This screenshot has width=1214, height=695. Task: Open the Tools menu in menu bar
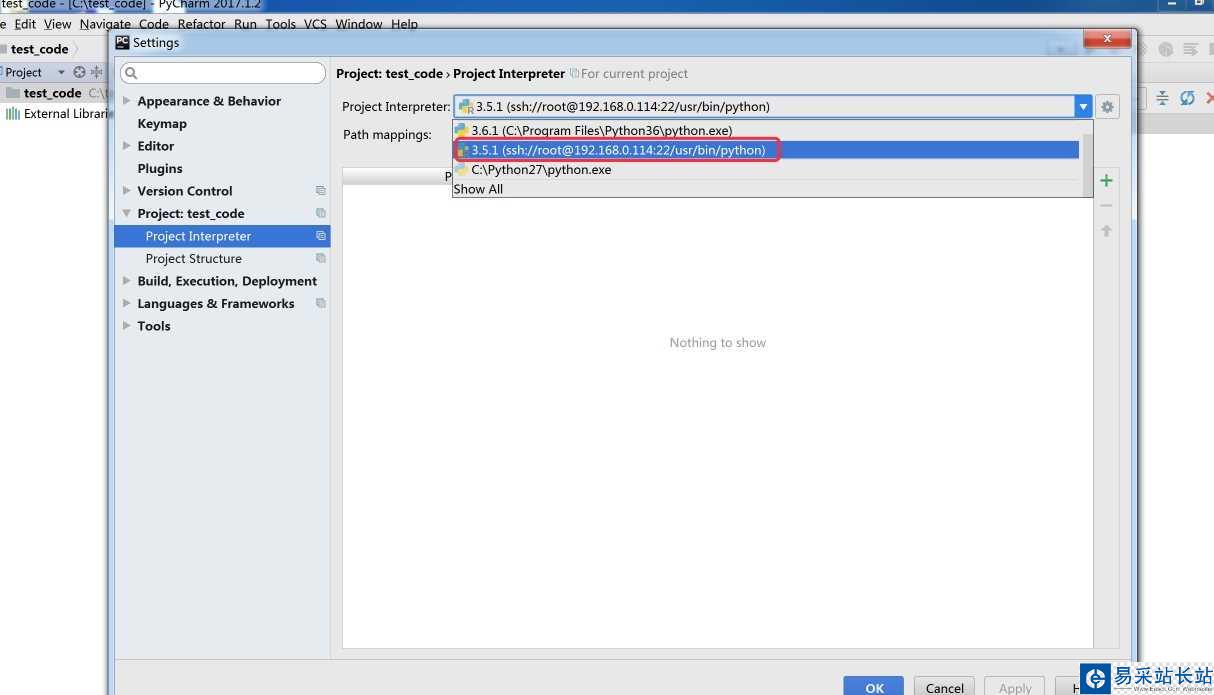[281, 24]
